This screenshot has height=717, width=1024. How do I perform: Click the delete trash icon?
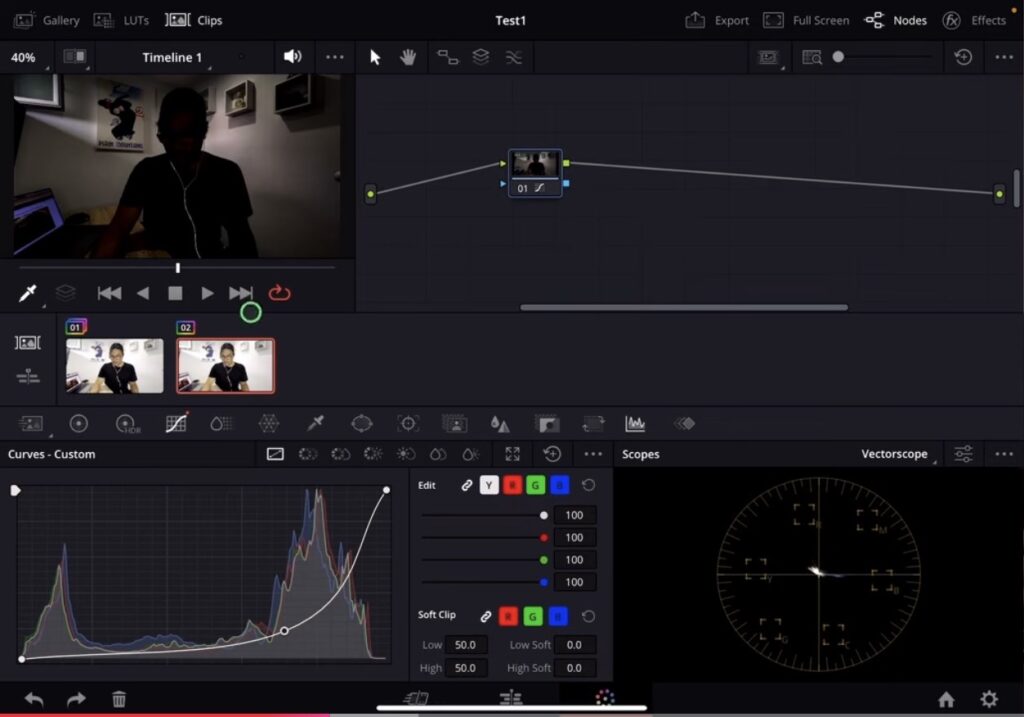(119, 699)
